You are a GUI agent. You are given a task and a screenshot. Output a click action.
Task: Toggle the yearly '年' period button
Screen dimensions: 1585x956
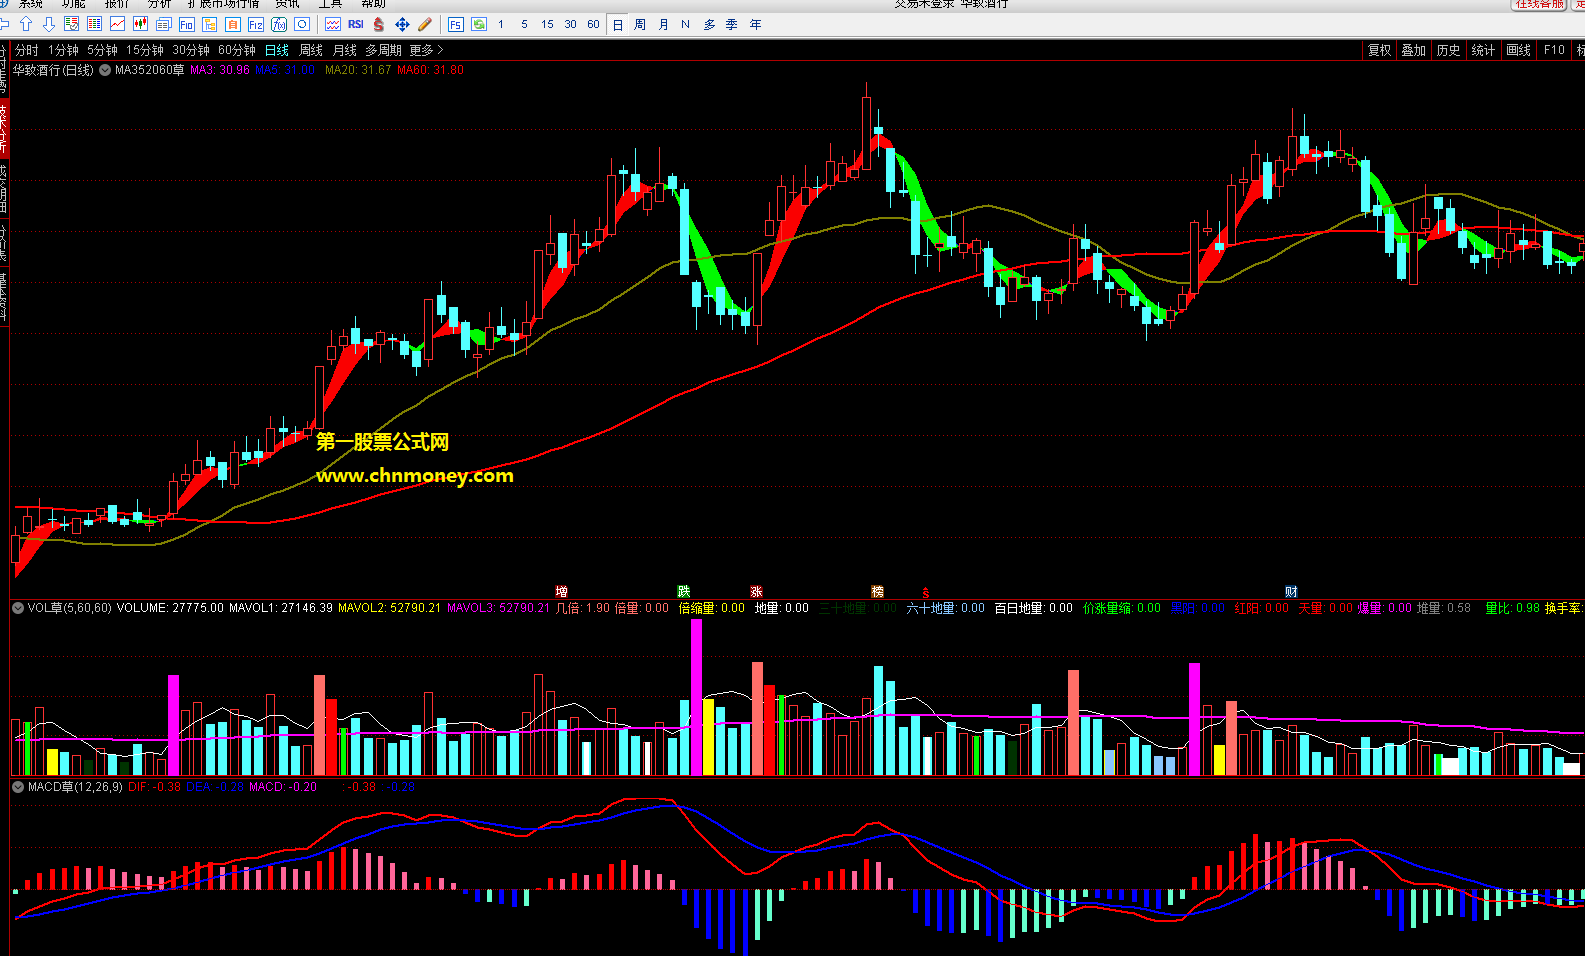coord(755,24)
